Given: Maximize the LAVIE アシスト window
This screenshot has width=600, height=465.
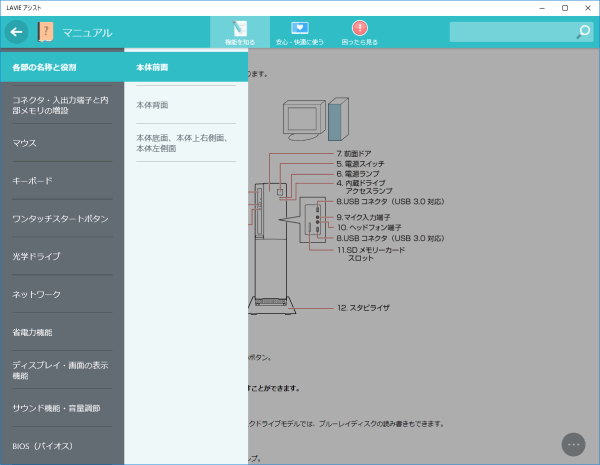Looking at the screenshot, I should click(565, 8).
